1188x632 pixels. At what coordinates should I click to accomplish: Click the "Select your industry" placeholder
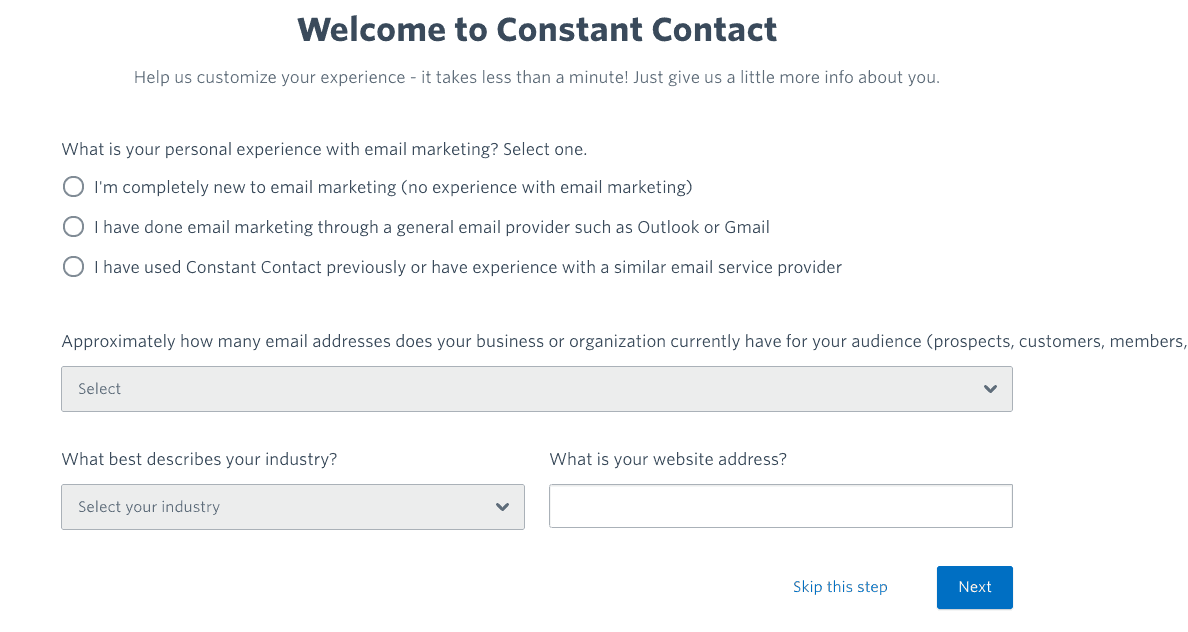pyautogui.click(x=148, y=506)
